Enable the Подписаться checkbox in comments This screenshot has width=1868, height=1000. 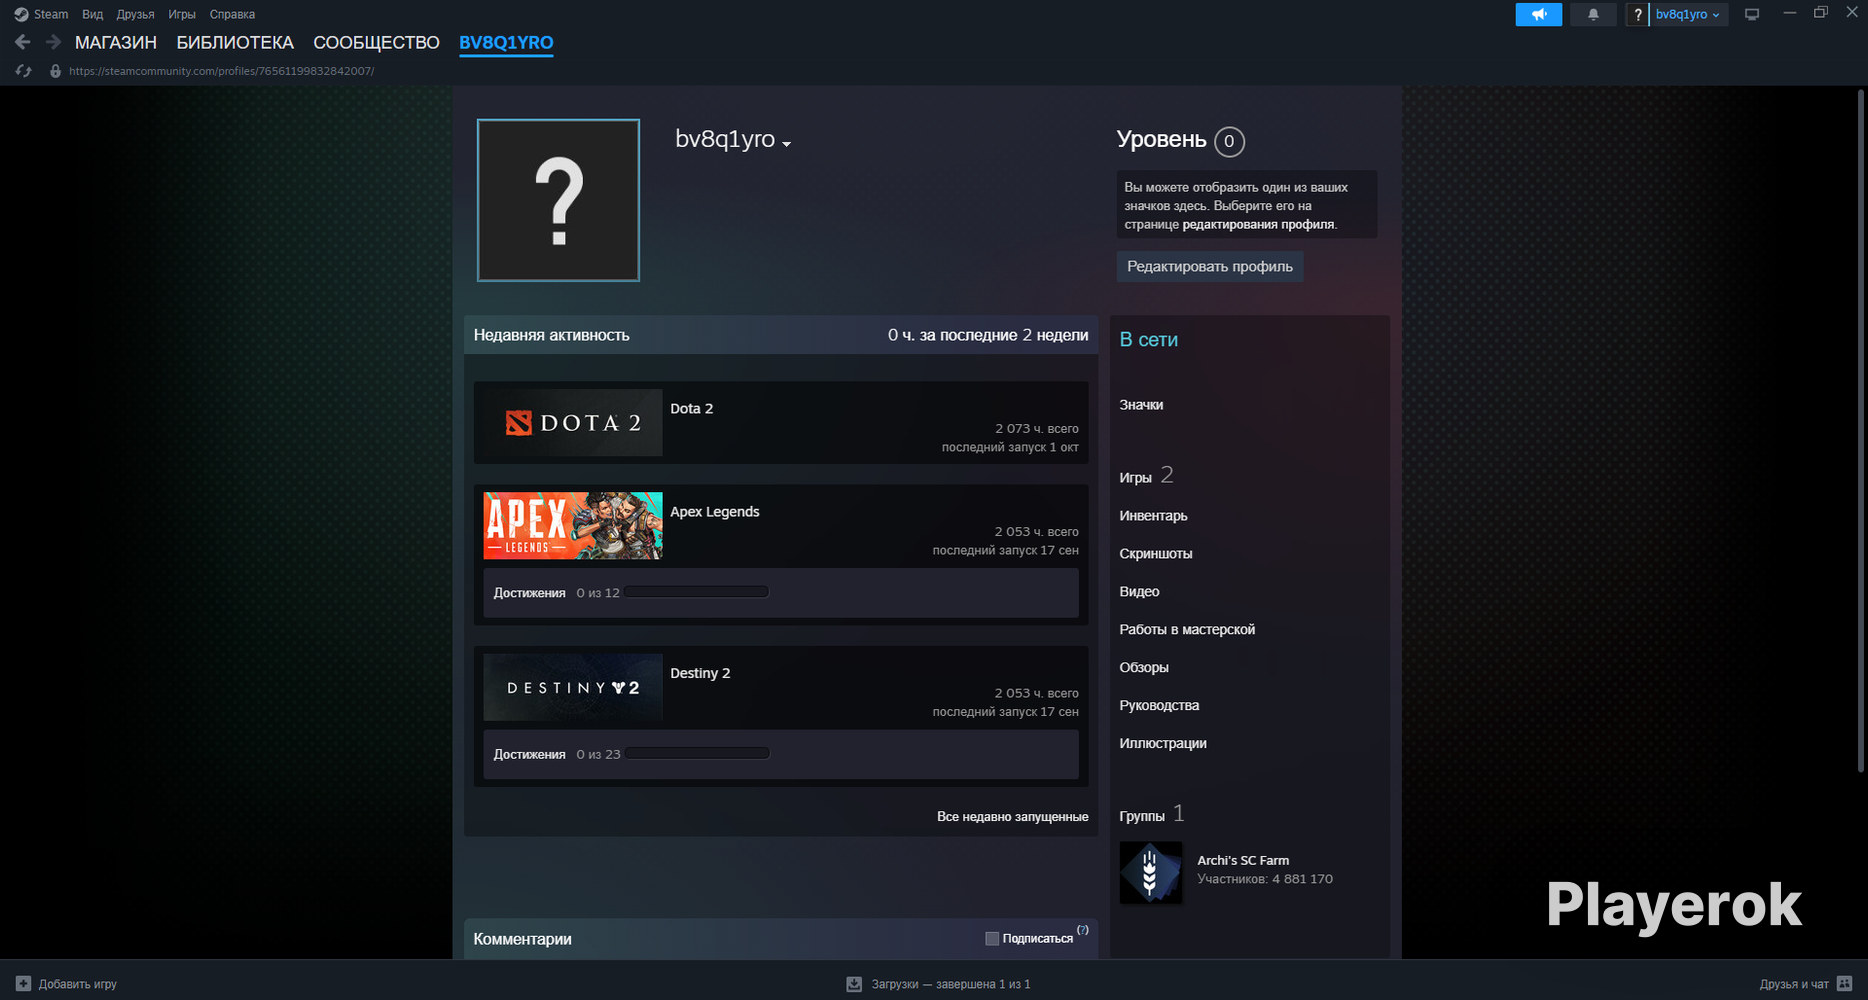[992, 938]
